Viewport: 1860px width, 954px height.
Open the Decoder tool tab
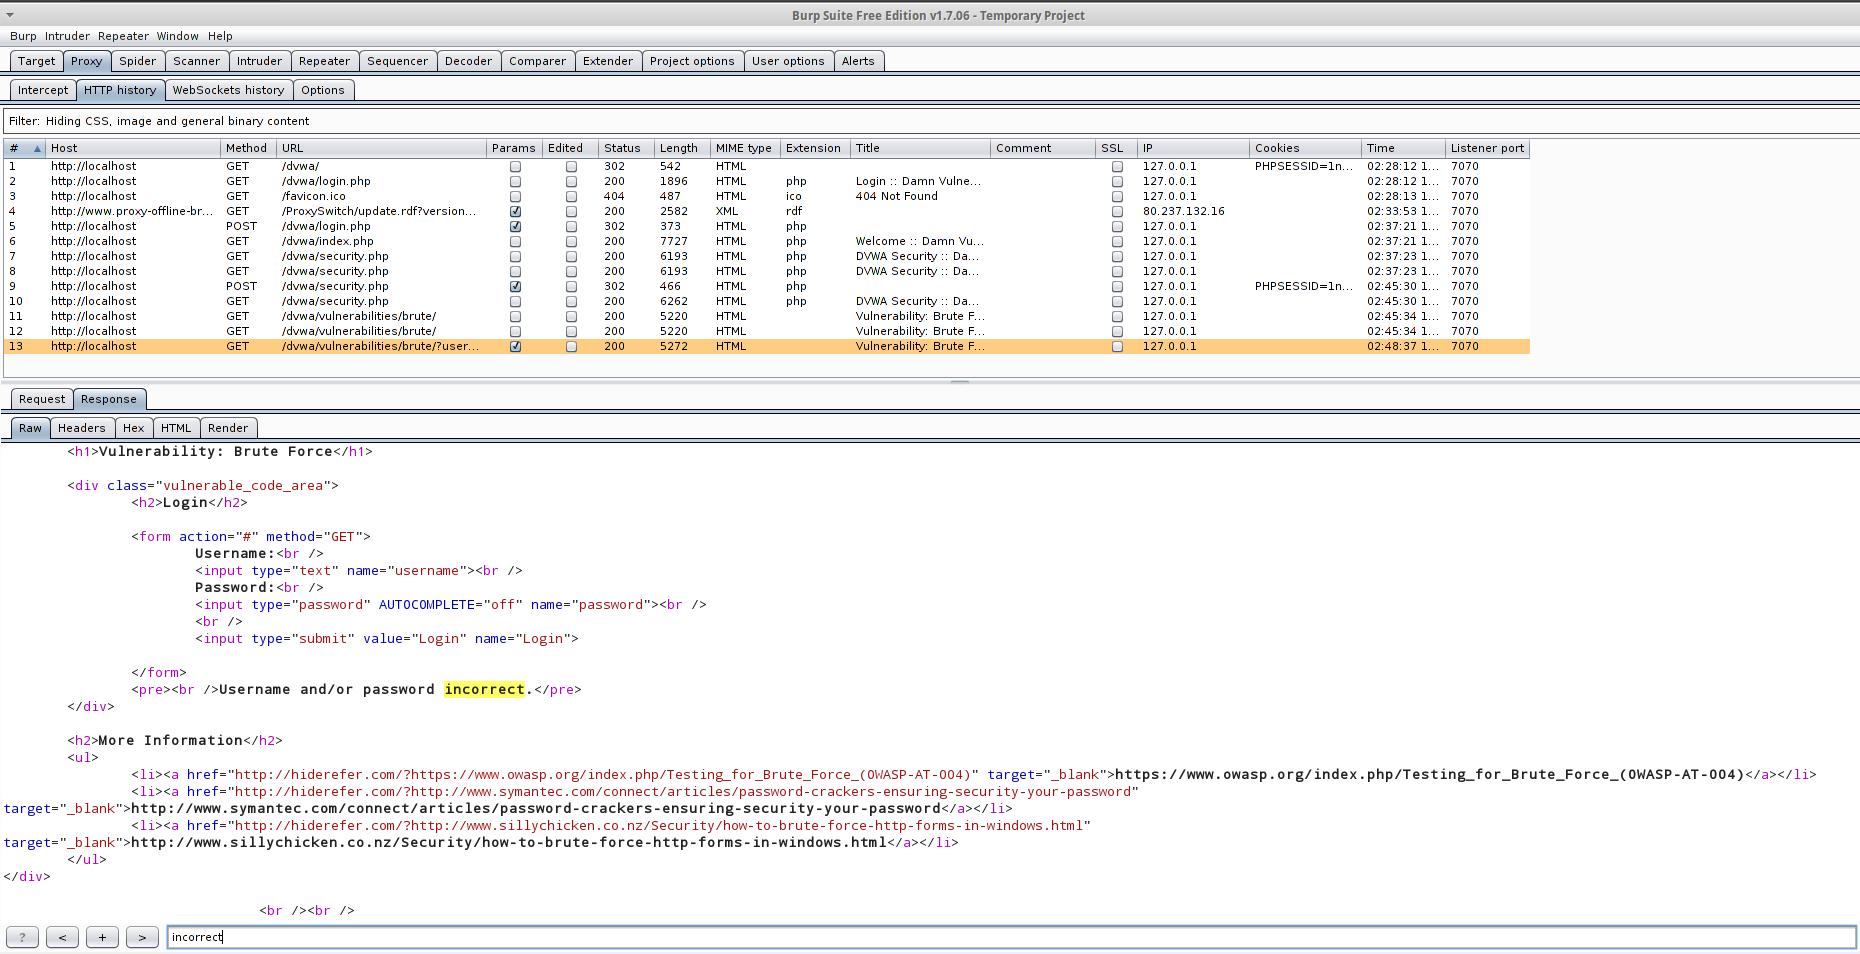pos(468,61)
